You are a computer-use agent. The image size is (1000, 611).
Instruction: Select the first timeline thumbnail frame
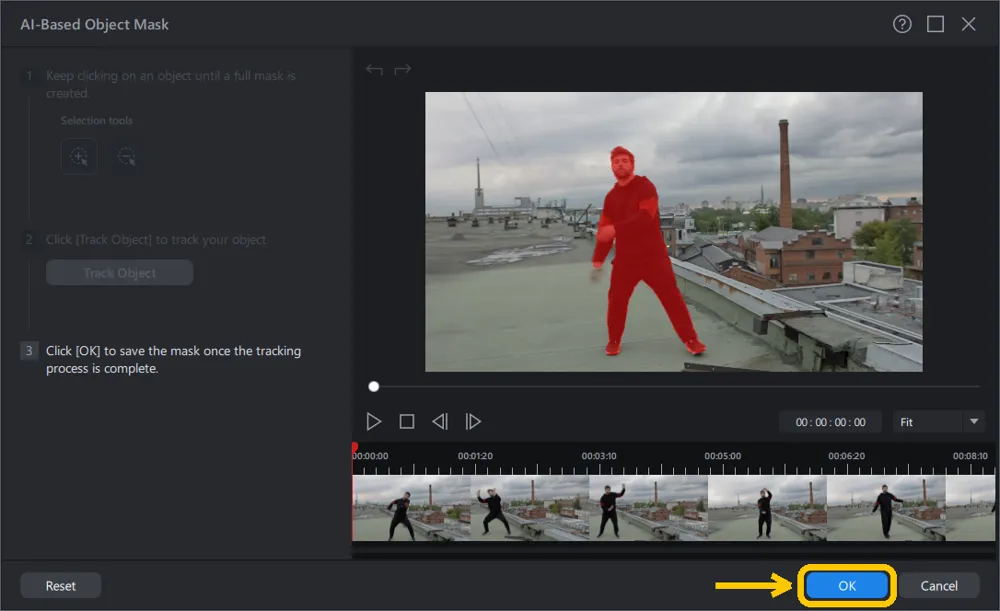(x=411, y=508)
